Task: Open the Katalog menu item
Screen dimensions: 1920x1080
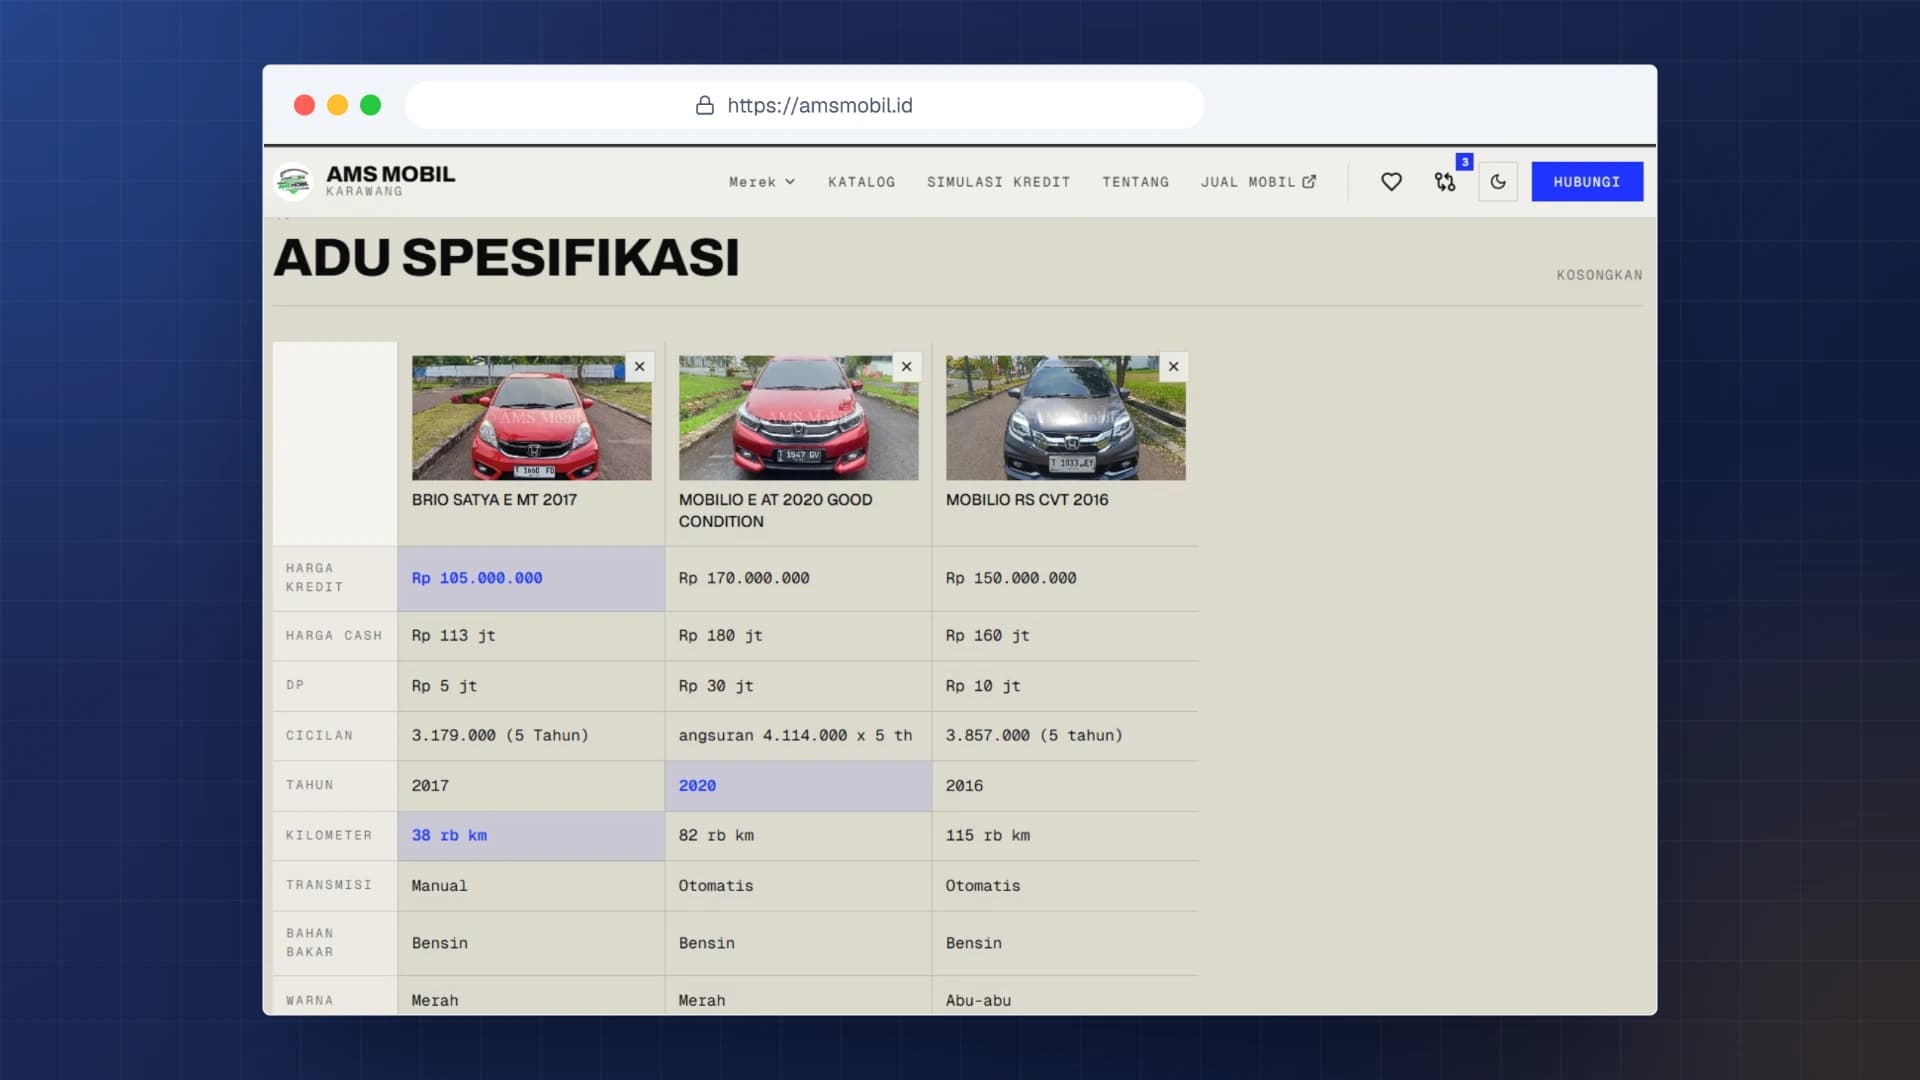Action: click(861, 182)
